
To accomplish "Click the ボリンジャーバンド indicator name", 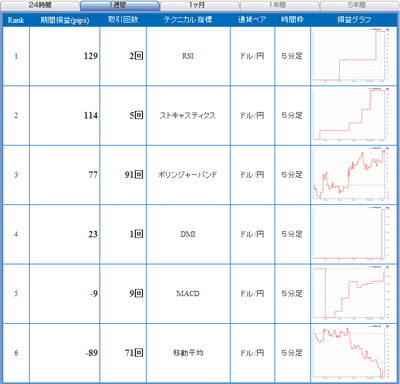I will [188, 175].
